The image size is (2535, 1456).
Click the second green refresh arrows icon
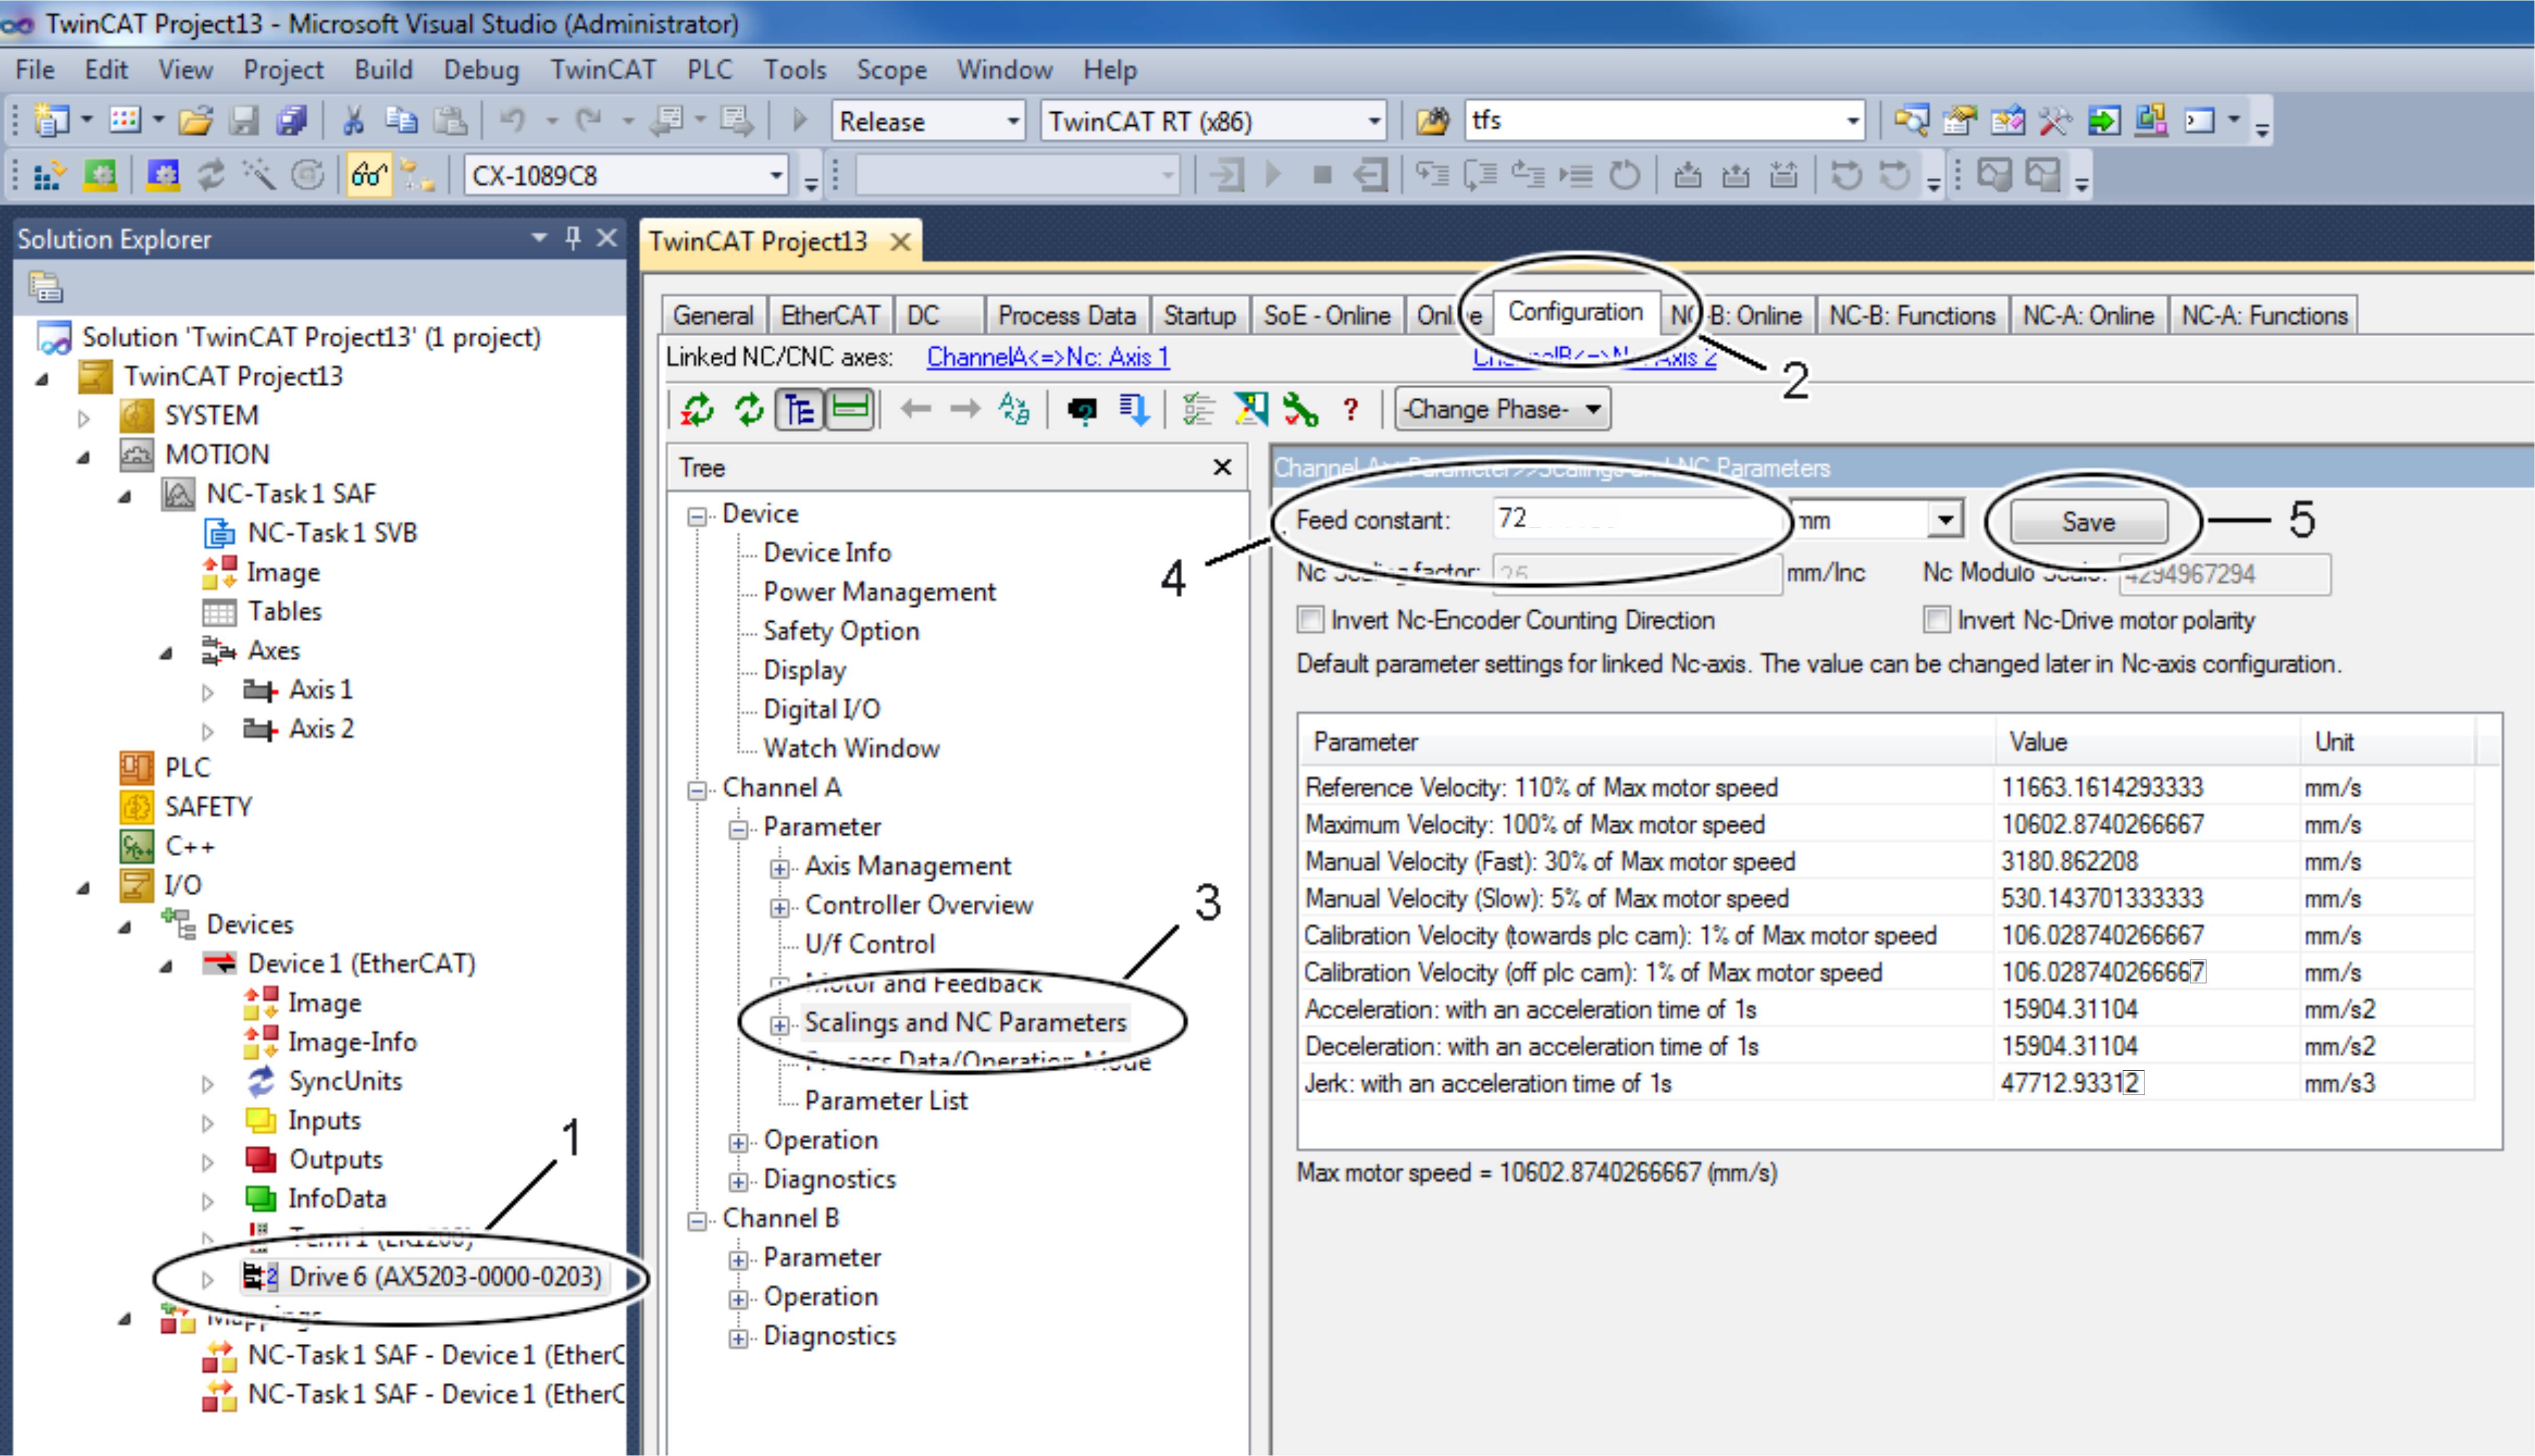pos(750,410)
